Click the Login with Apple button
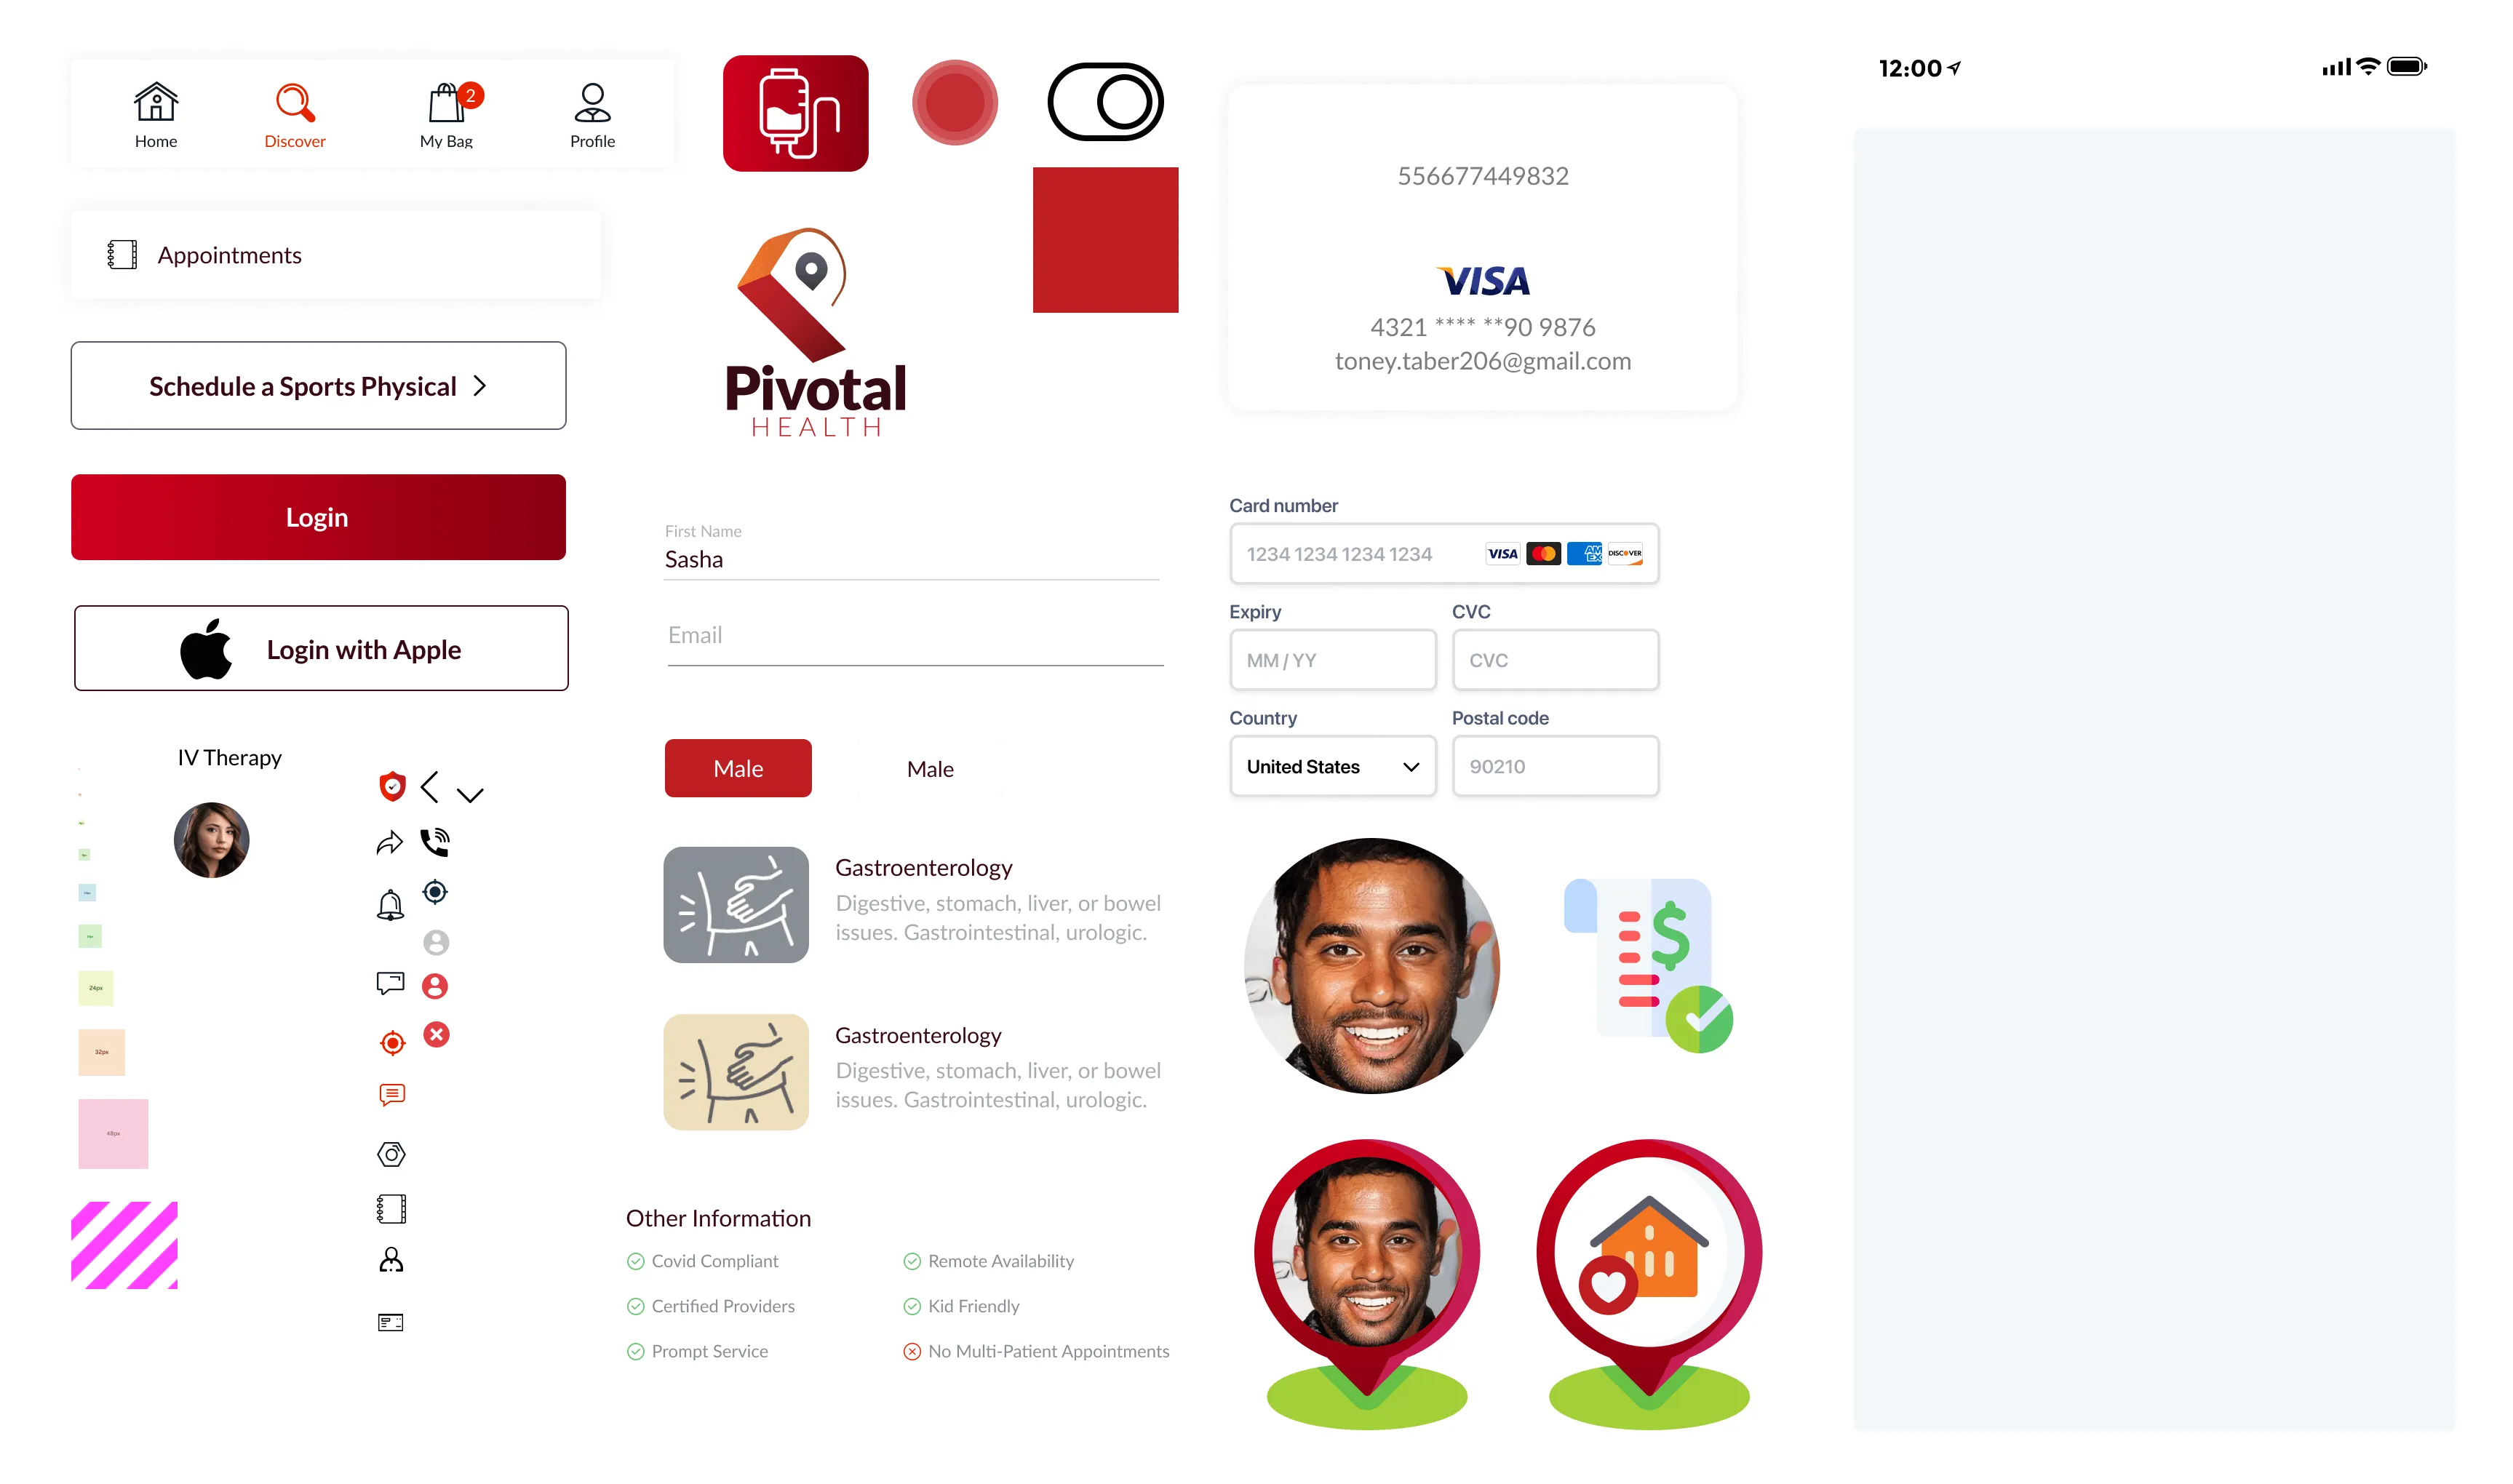 (319, 648)
